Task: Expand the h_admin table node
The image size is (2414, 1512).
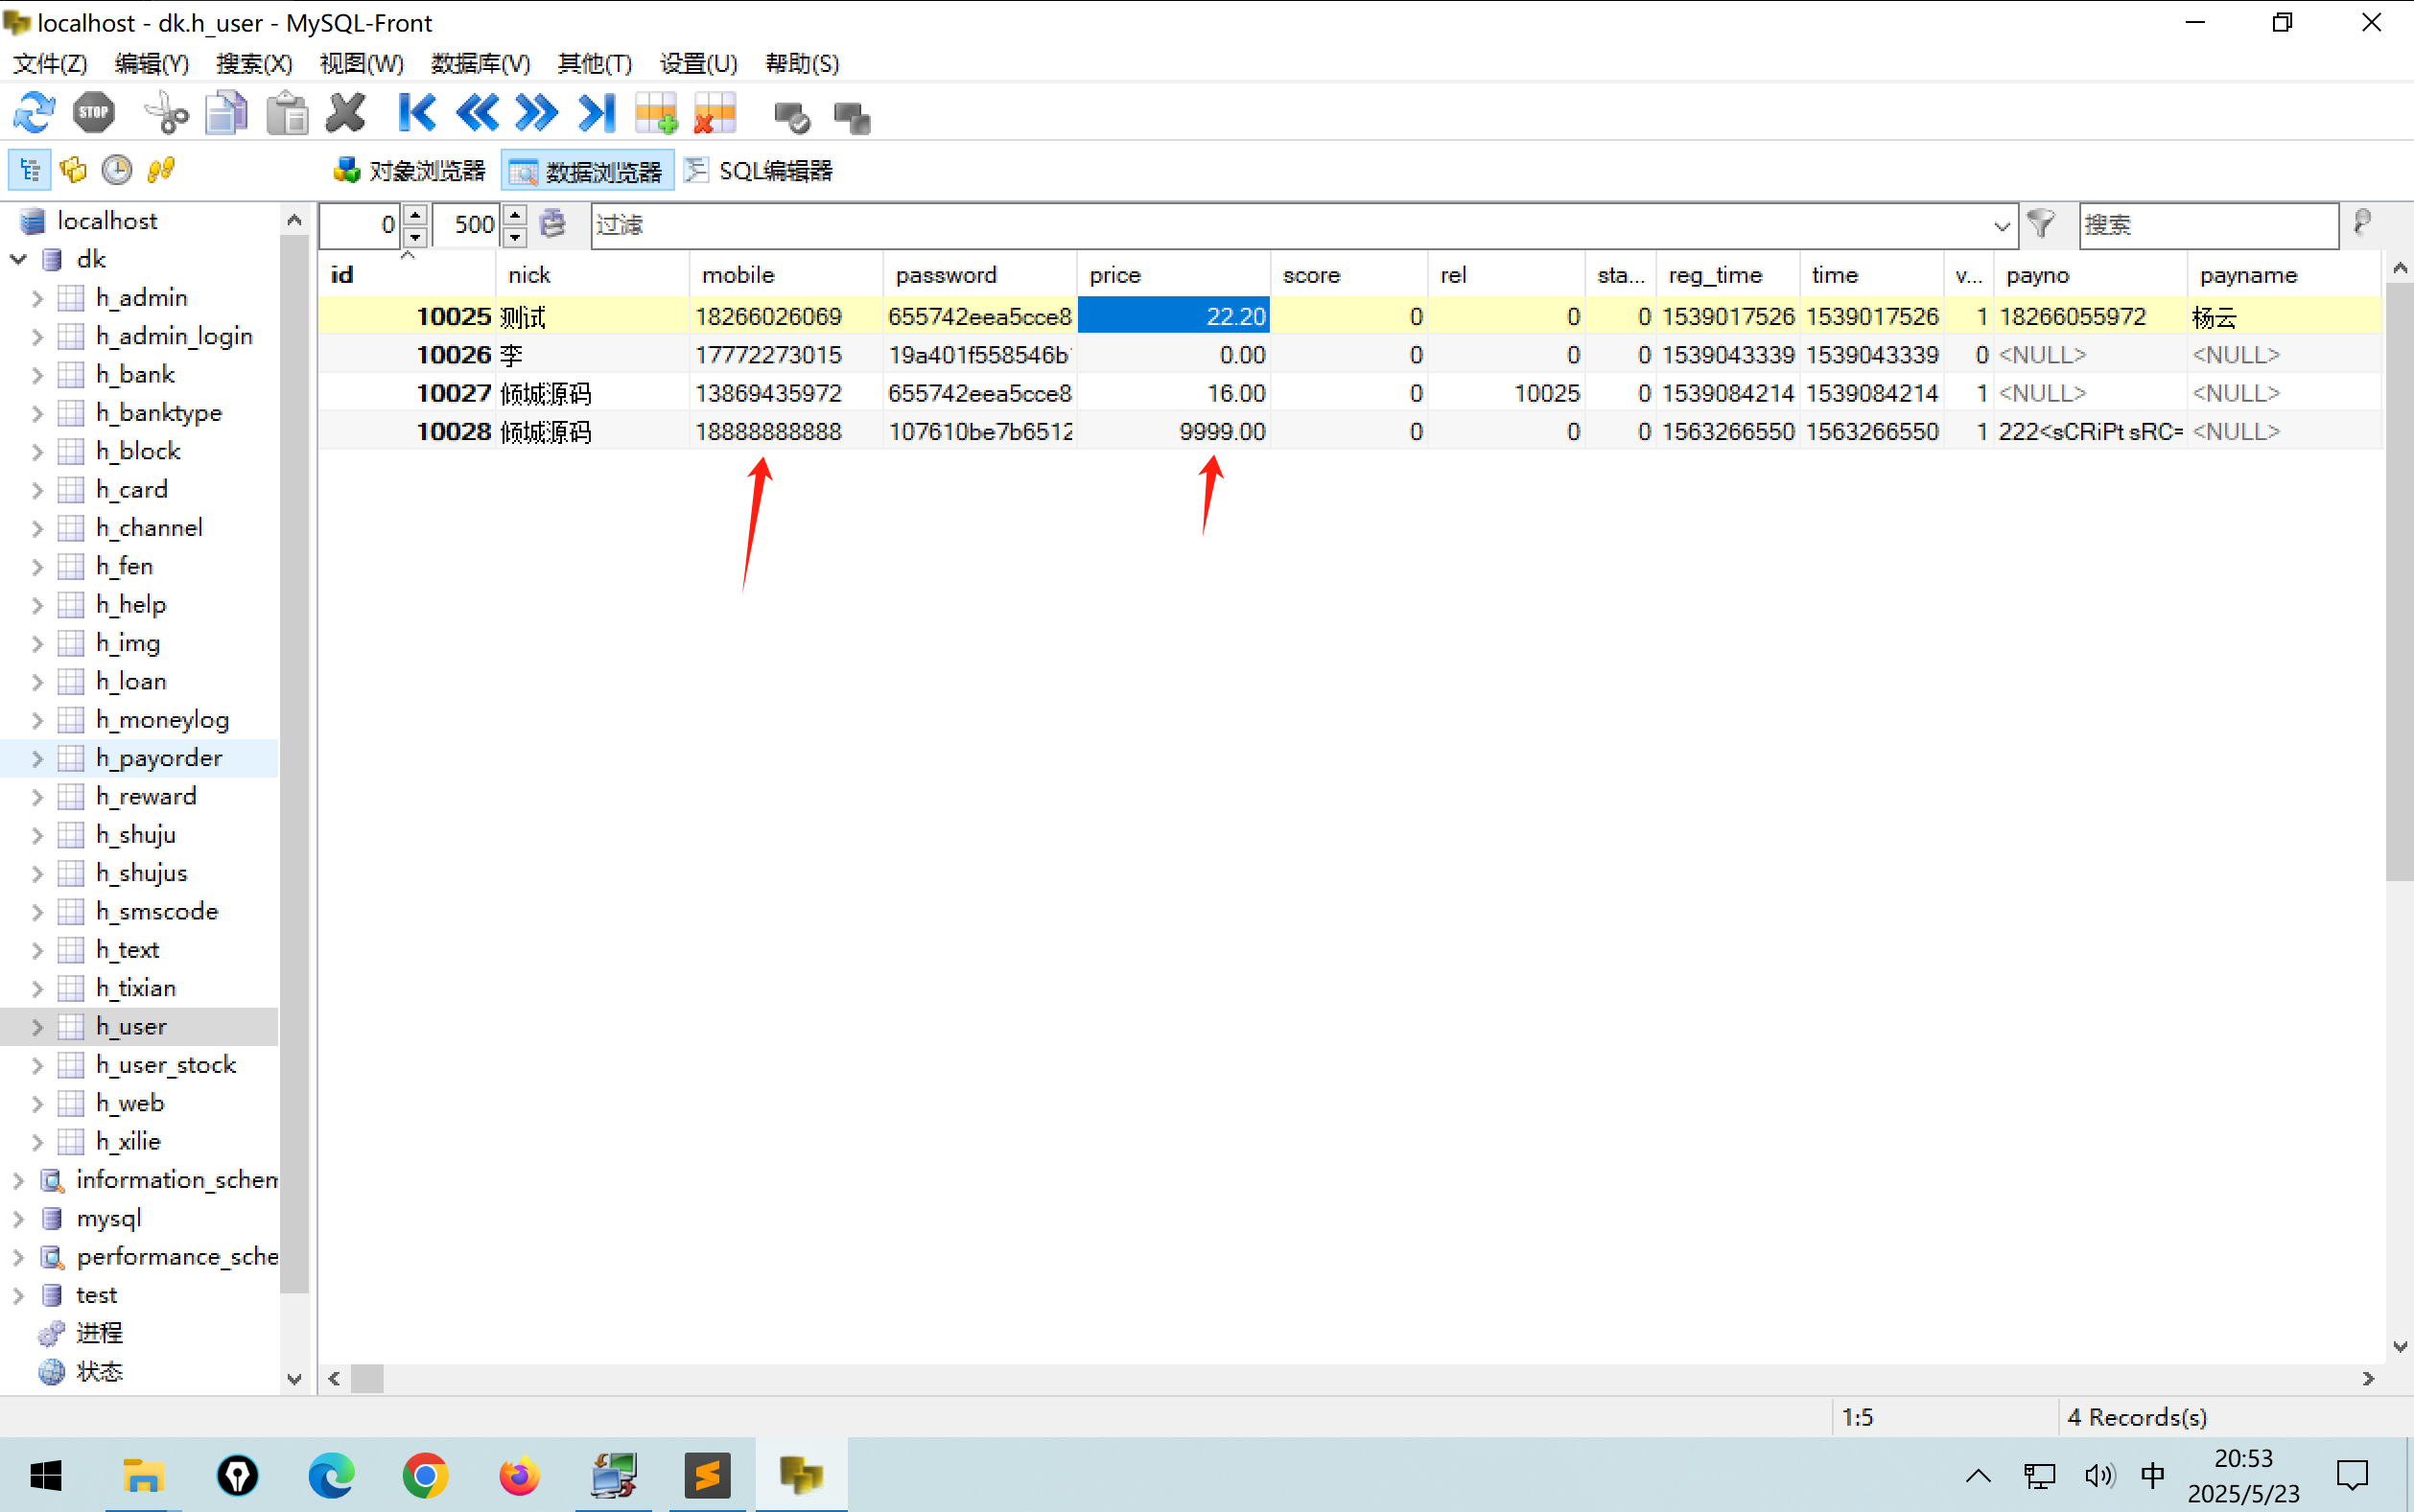Action: pos(37,298)
